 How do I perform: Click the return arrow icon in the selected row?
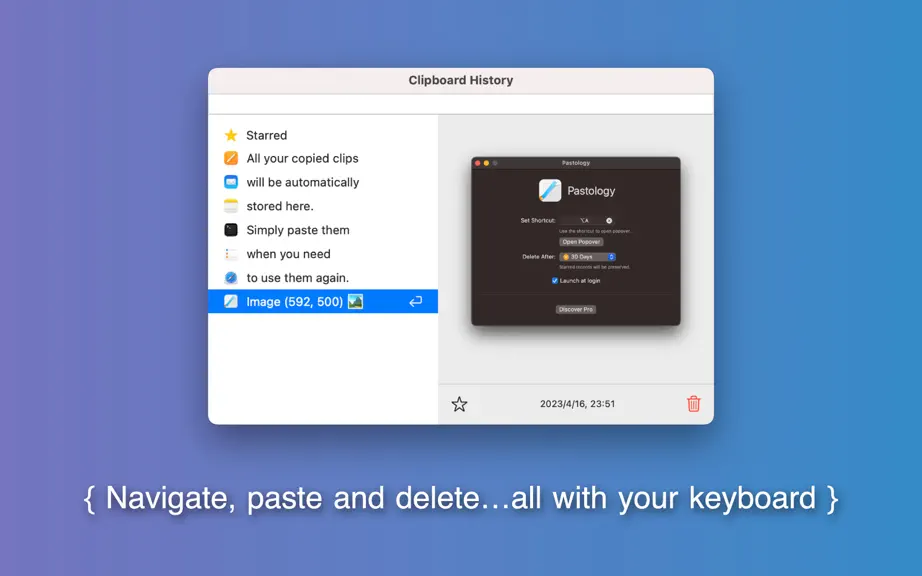pyautogui.click(x=416, y=302)
